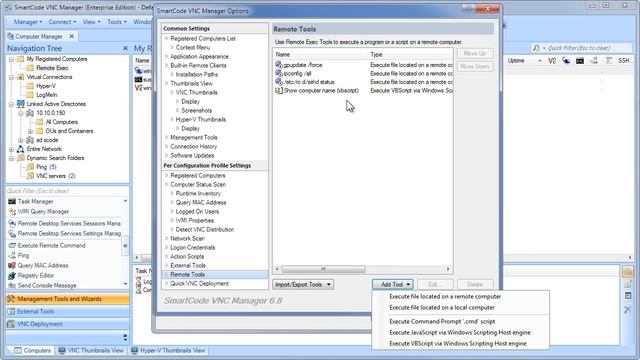640x360 pixels.
Task: Collapse the Dynamic Search Folders node
Action: click(x=11, y=158)
